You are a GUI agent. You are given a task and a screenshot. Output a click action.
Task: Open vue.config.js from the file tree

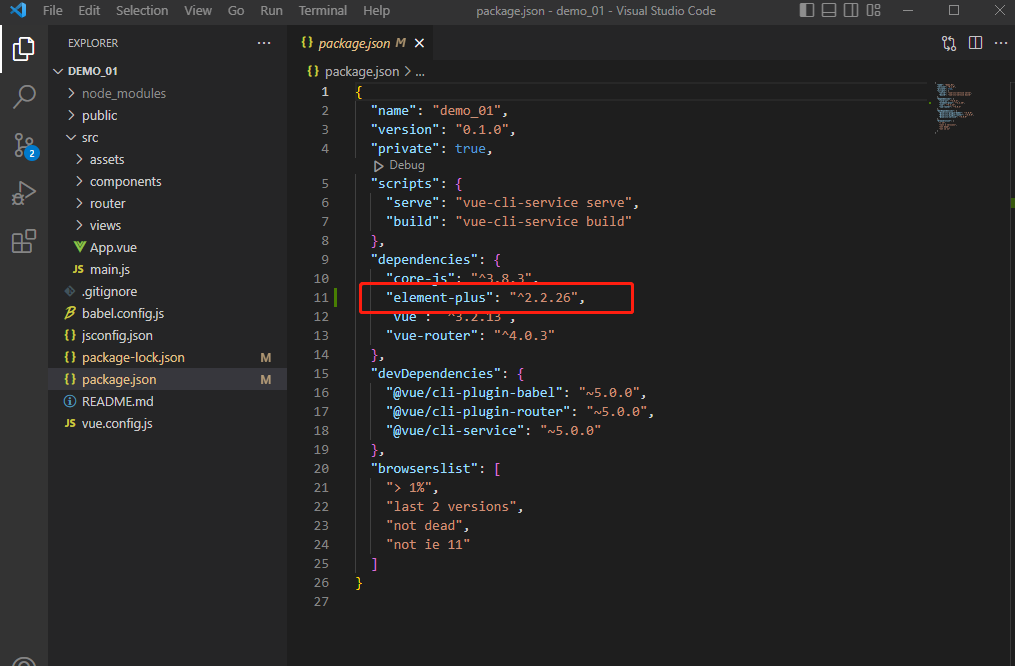click(117, 423)
